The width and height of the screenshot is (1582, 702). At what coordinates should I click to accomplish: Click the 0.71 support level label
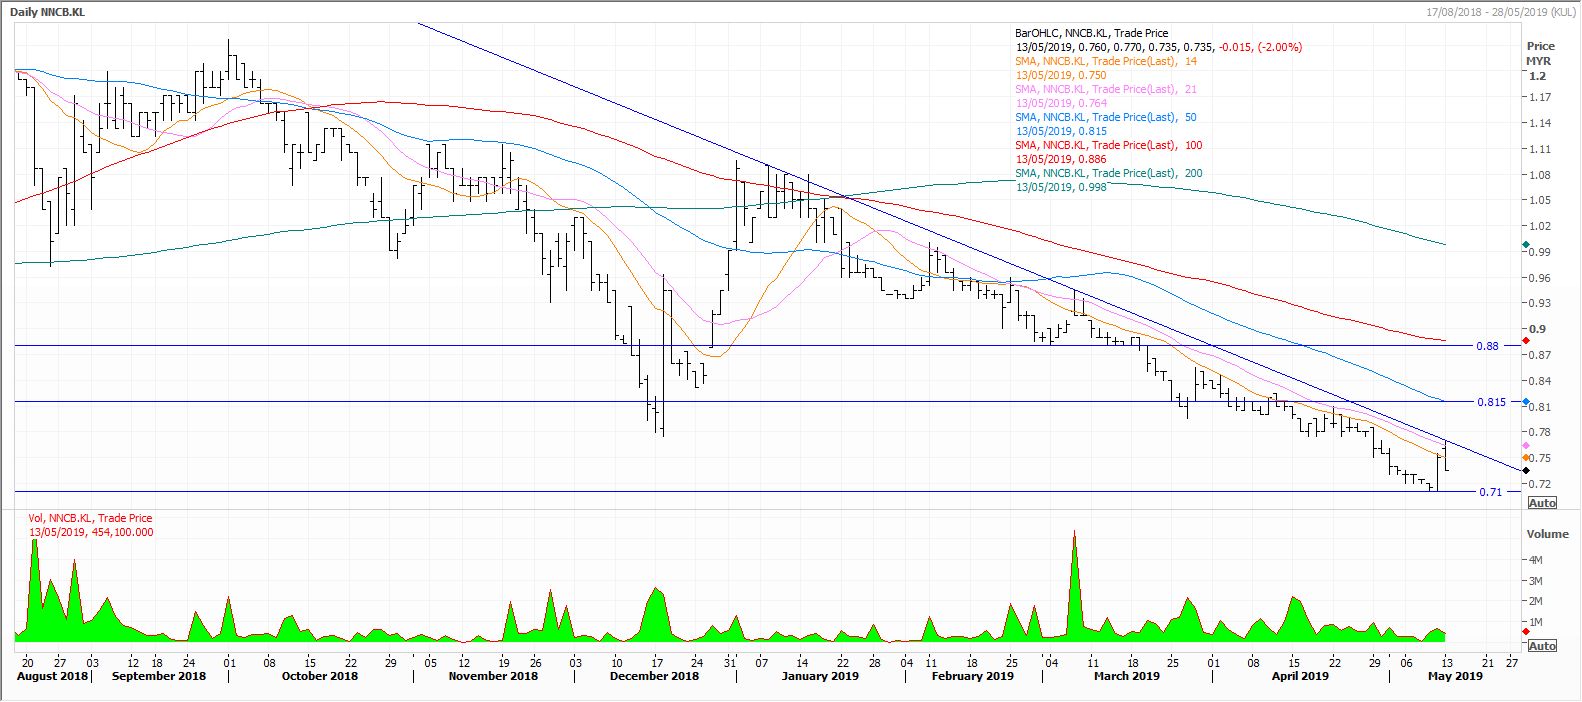click(1490, 492)
